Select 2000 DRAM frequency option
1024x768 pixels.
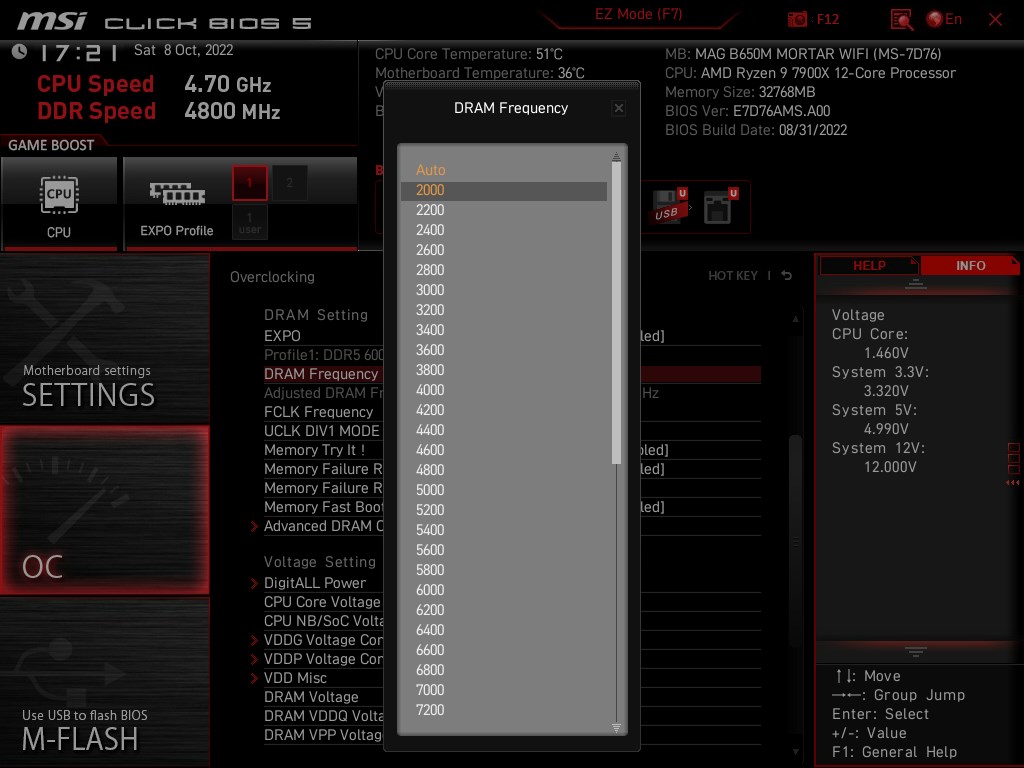pos(504,190)
